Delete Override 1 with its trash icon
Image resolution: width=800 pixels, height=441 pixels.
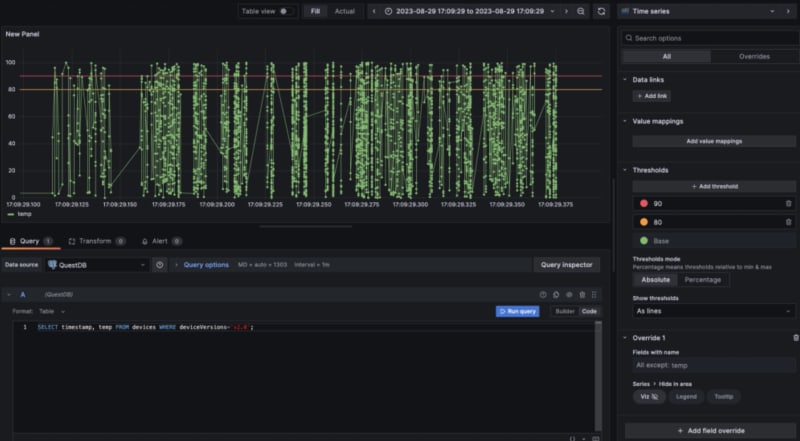tap(795, 338)
